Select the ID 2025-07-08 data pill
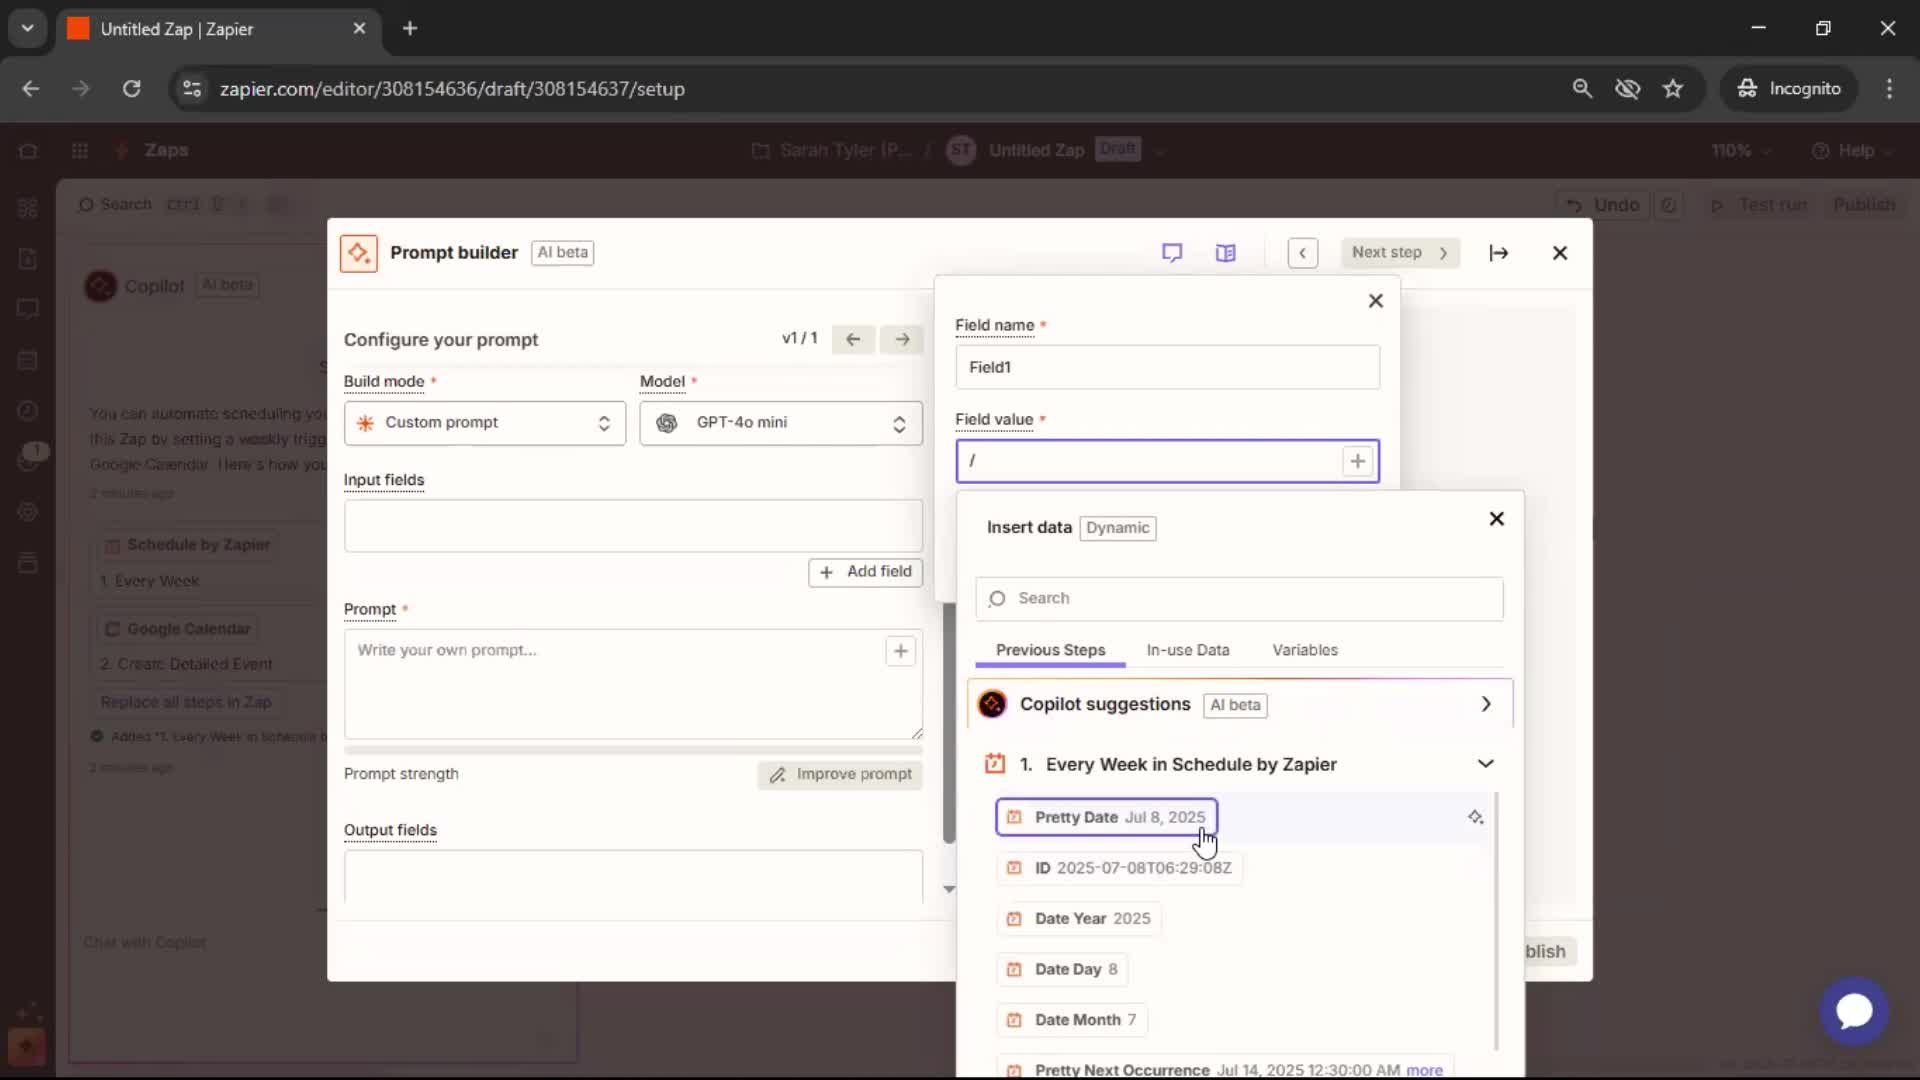 [x=1119, y=868]
